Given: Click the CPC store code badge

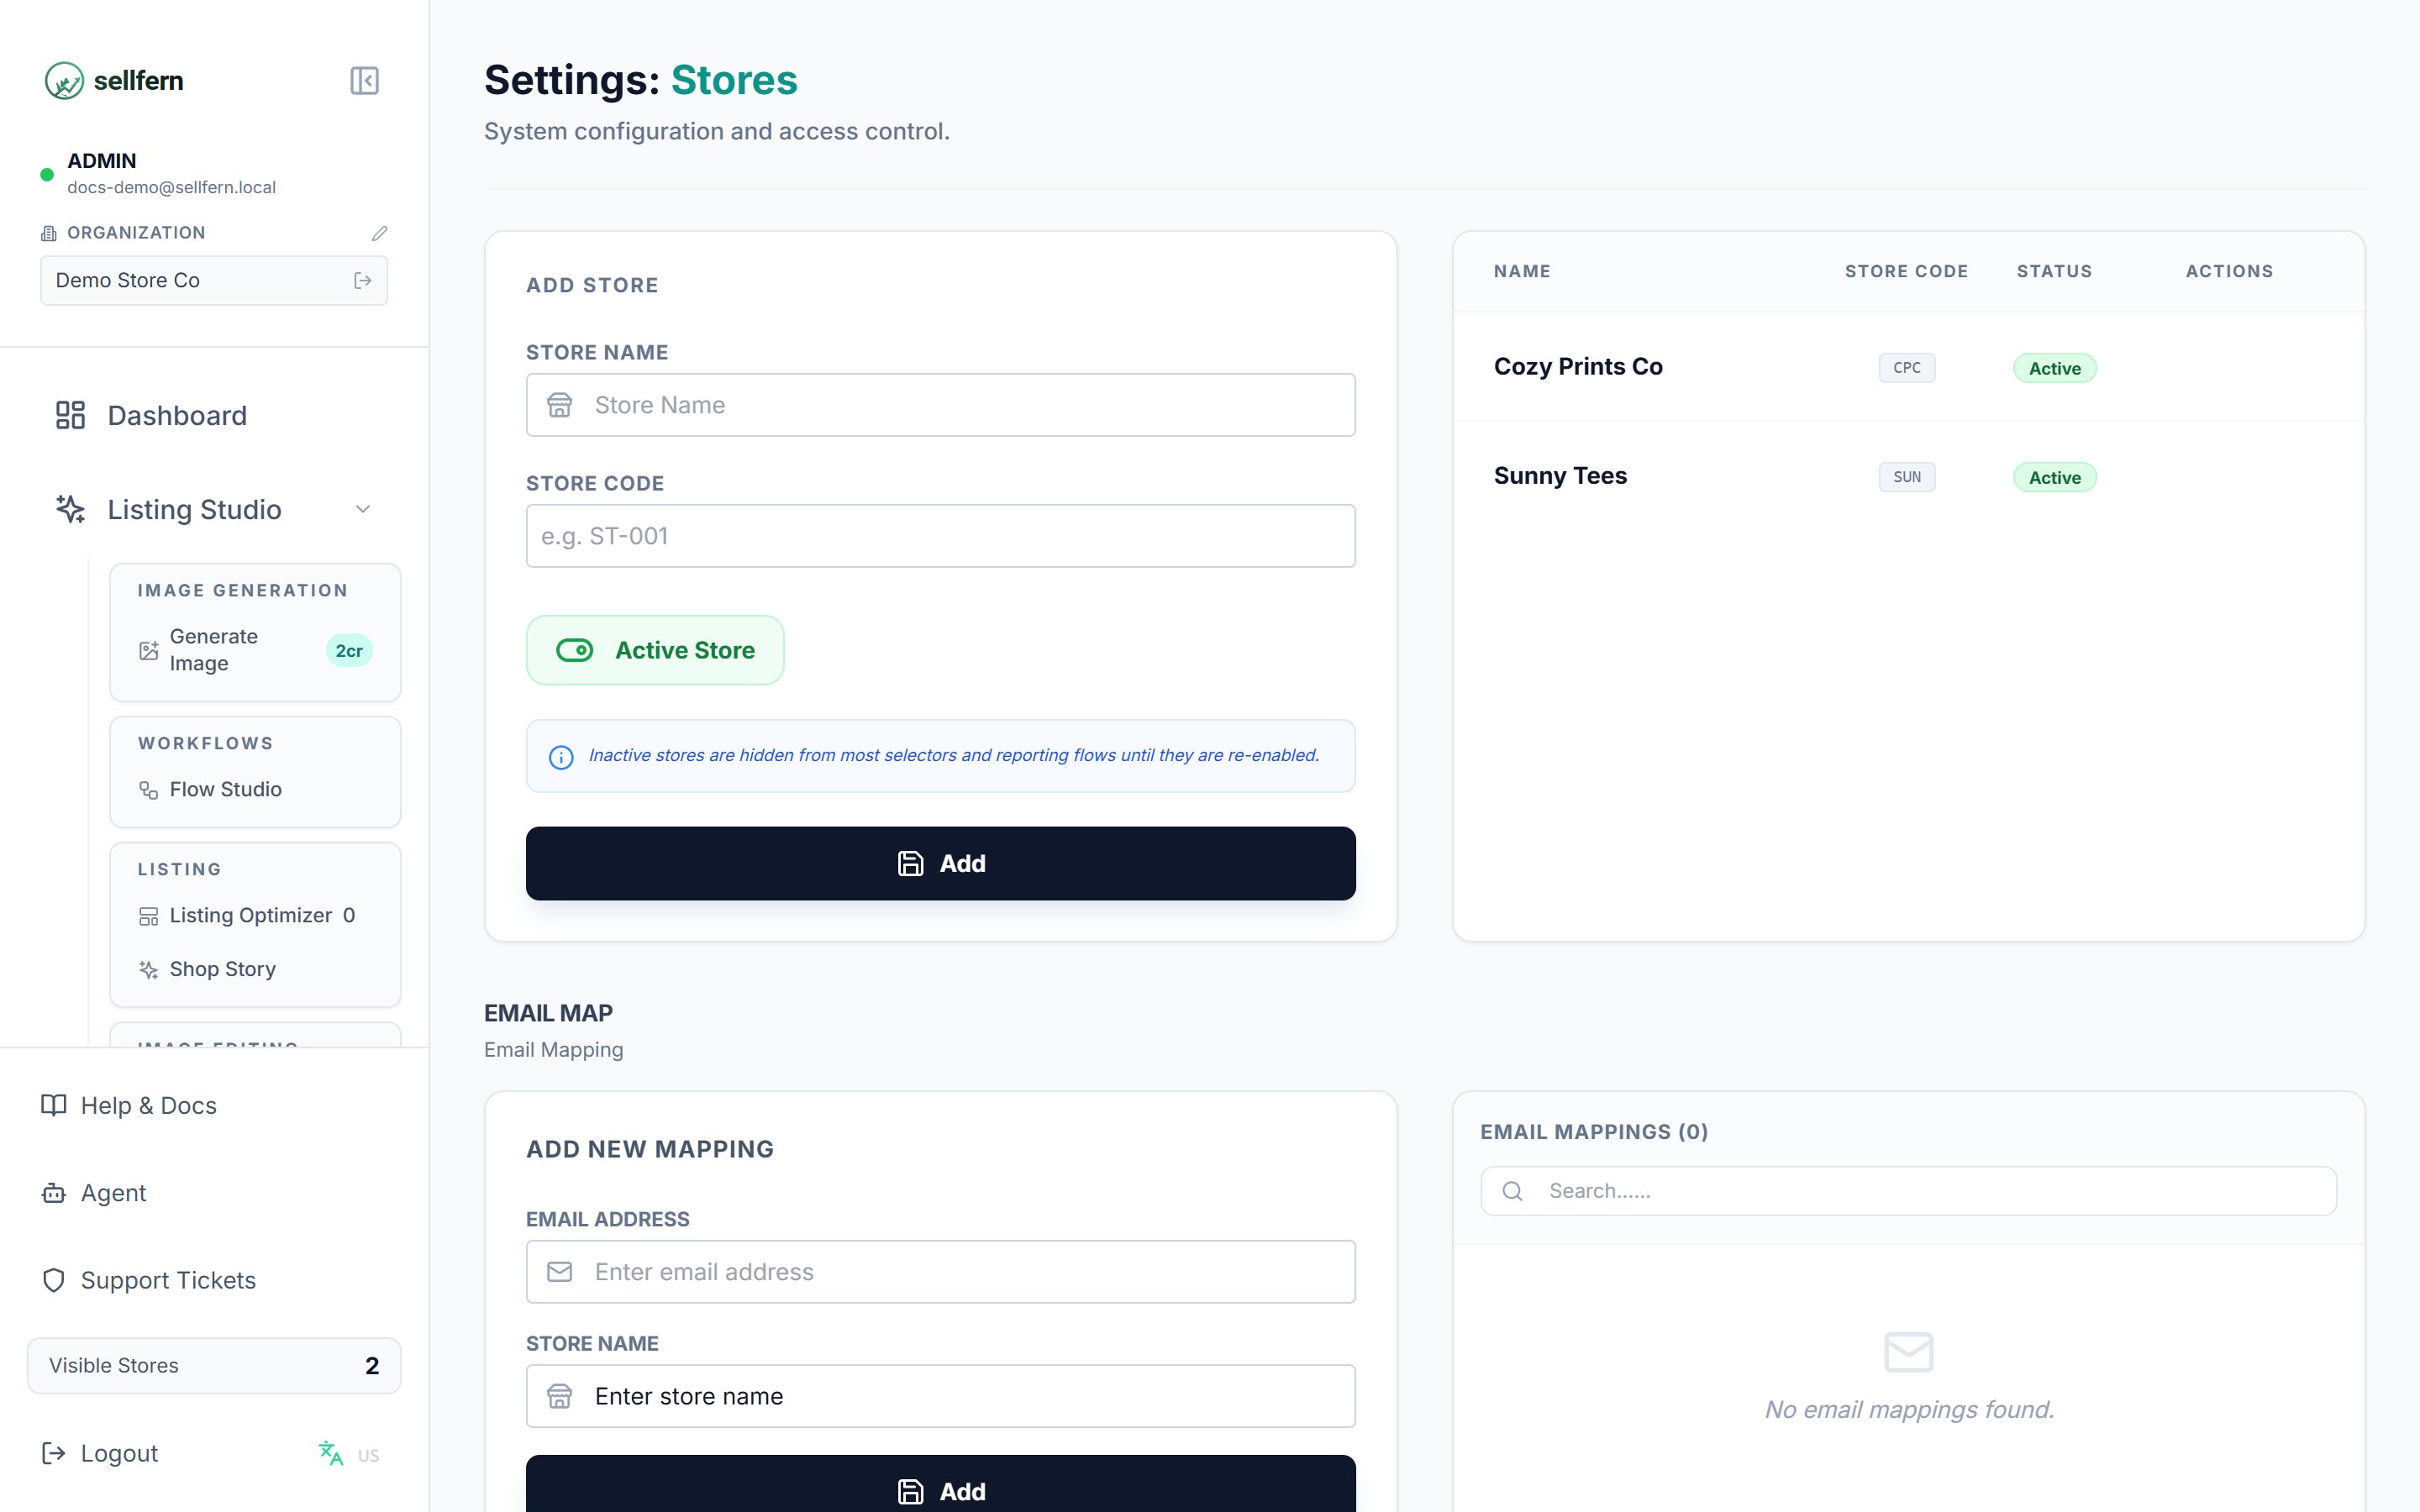Looking at the screenshot, I should coord(1906,368).
